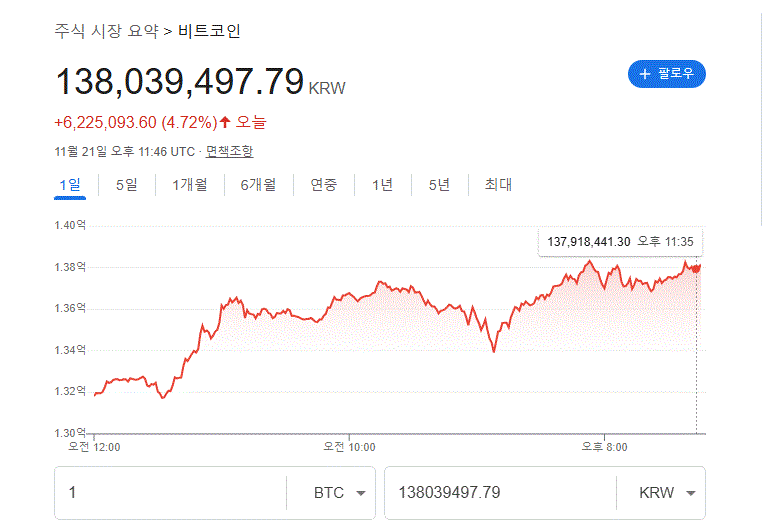763x527 pixels.
Task: Click the red up-arrow price change icon
Action: [226, 122]
